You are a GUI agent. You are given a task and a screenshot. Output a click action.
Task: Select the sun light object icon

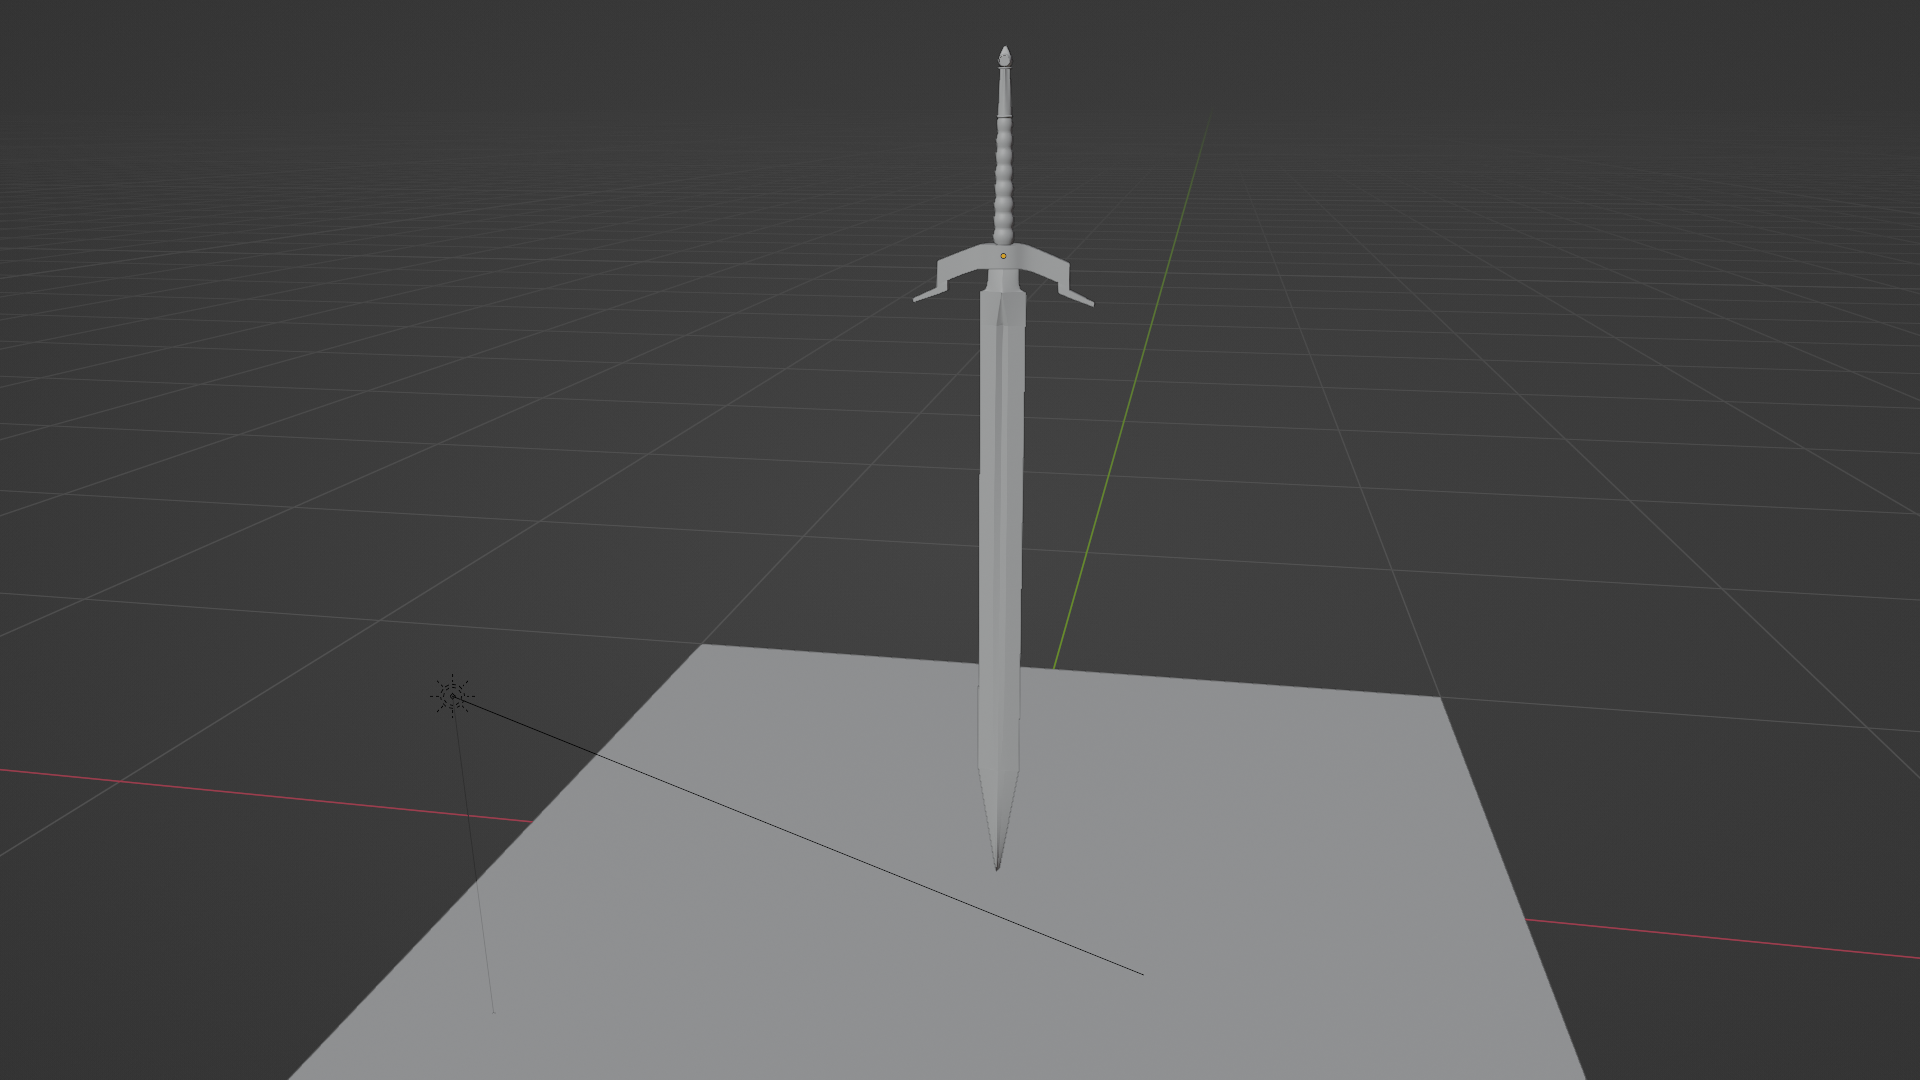click(x=452, y=696)
